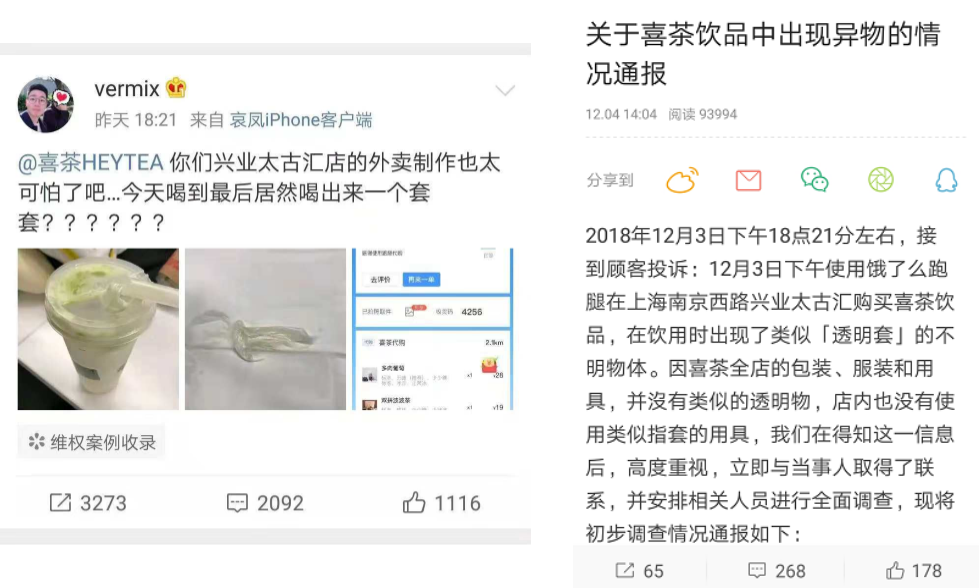Open the 2092 comments on vermix's post

click(265, 503)
